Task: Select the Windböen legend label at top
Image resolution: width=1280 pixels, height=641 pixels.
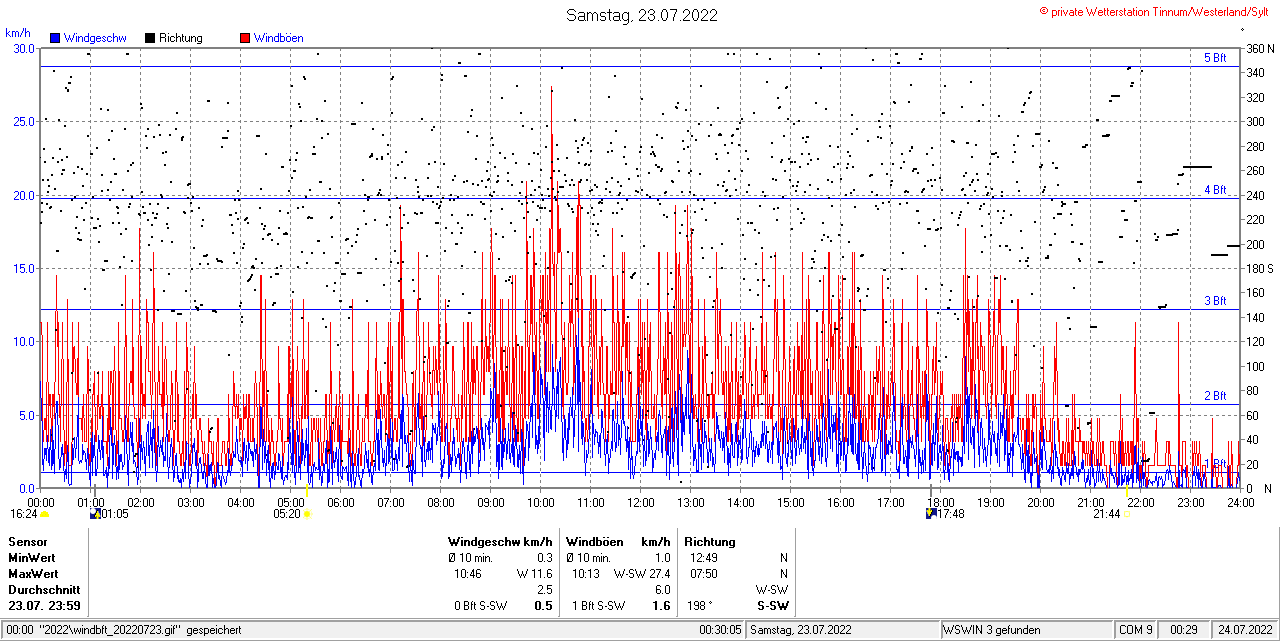Action: point(279,38)
